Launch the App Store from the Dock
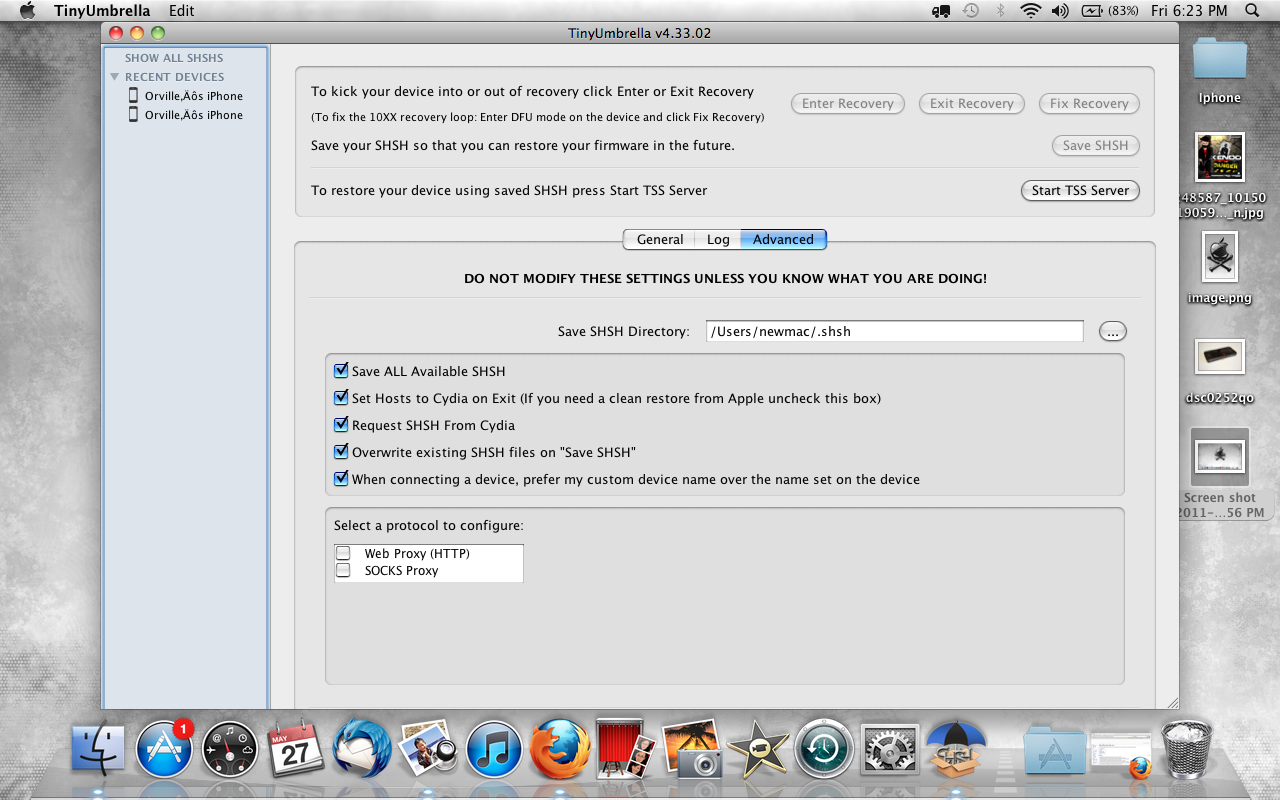The width and height of the screenshot is (1280, 800). [164, 749]
